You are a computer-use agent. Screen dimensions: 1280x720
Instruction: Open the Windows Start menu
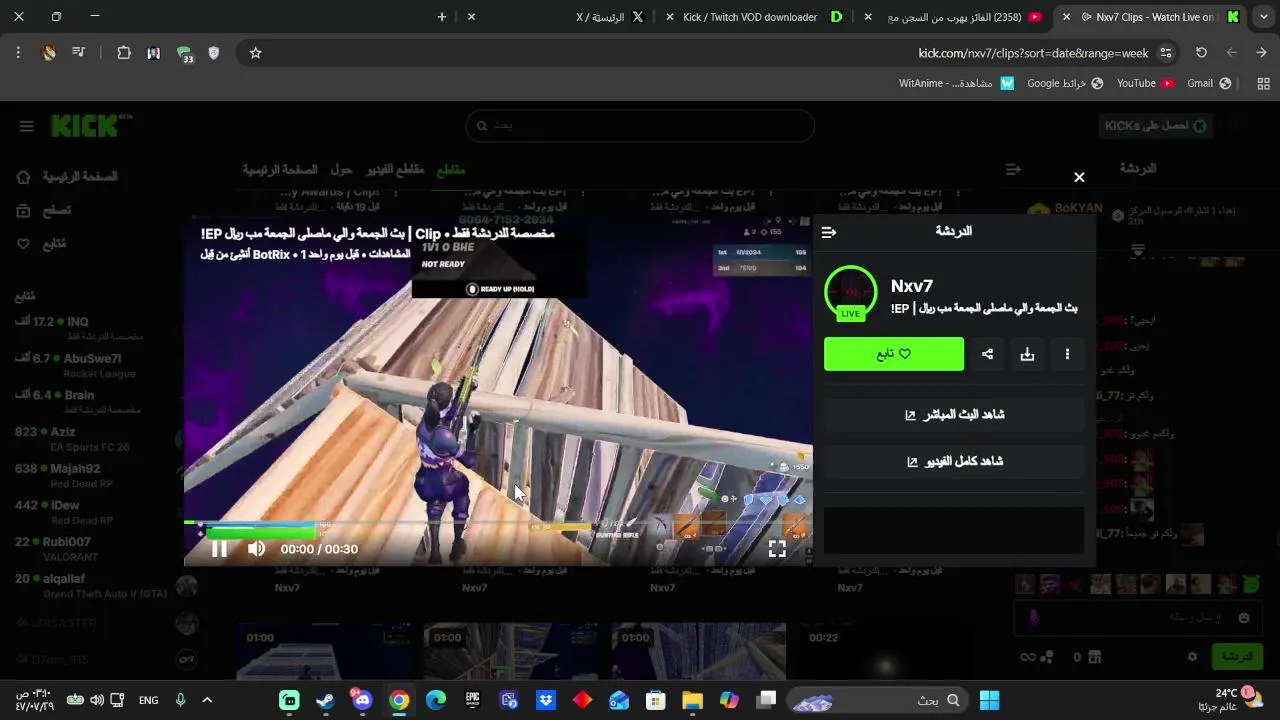pos(989,700)
